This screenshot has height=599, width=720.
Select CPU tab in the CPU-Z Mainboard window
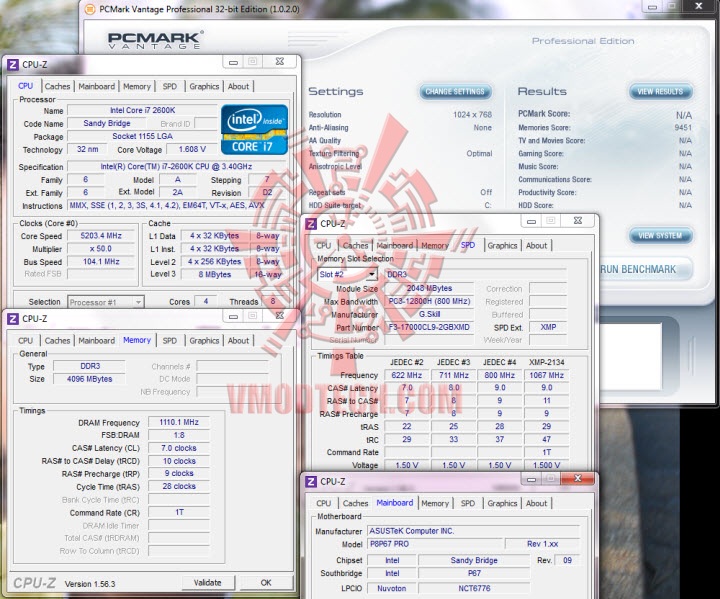point(324,503)
